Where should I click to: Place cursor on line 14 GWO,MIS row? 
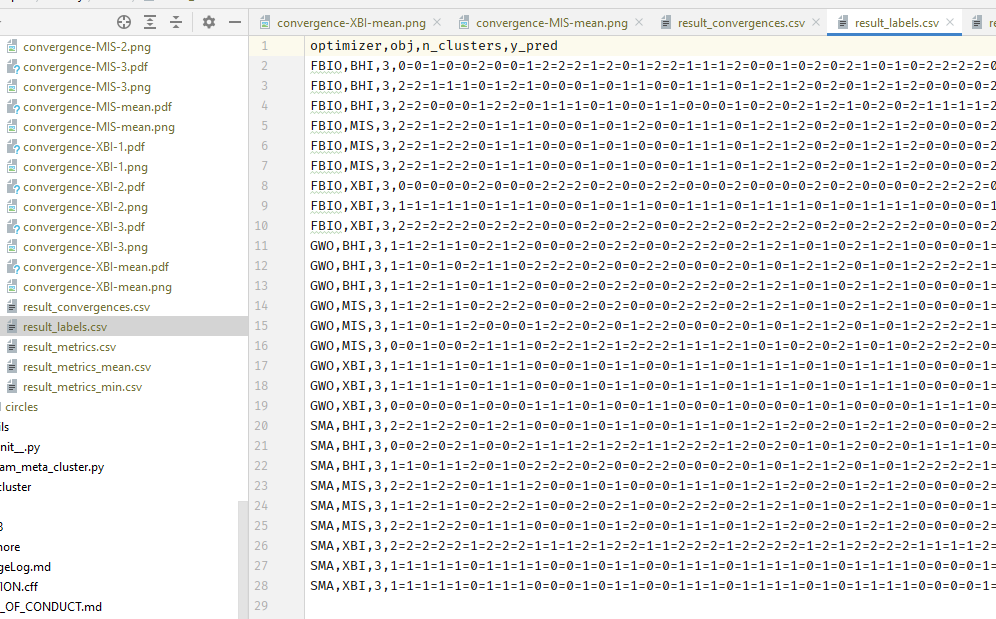pyautogui.click(x=653, y=306)
